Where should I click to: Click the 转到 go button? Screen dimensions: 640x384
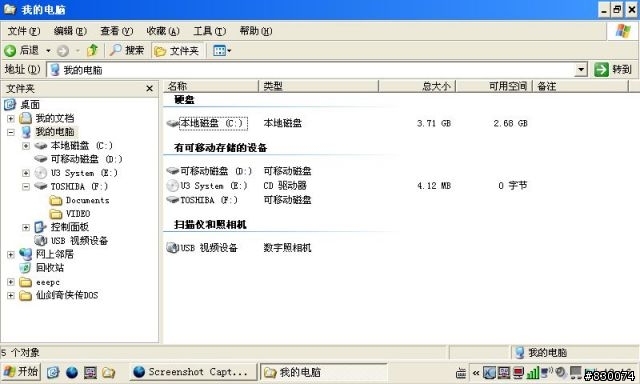point(613,70)
